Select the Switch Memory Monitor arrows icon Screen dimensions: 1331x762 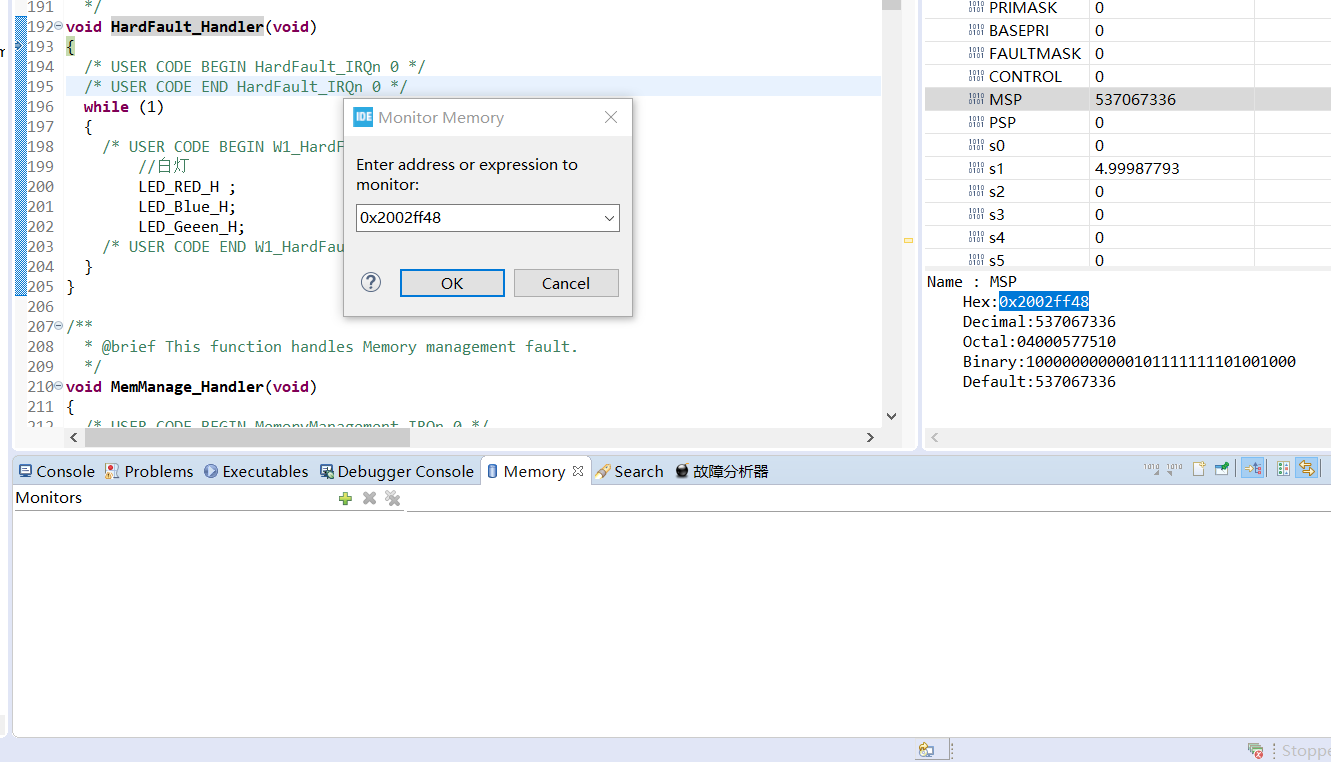1307,468
